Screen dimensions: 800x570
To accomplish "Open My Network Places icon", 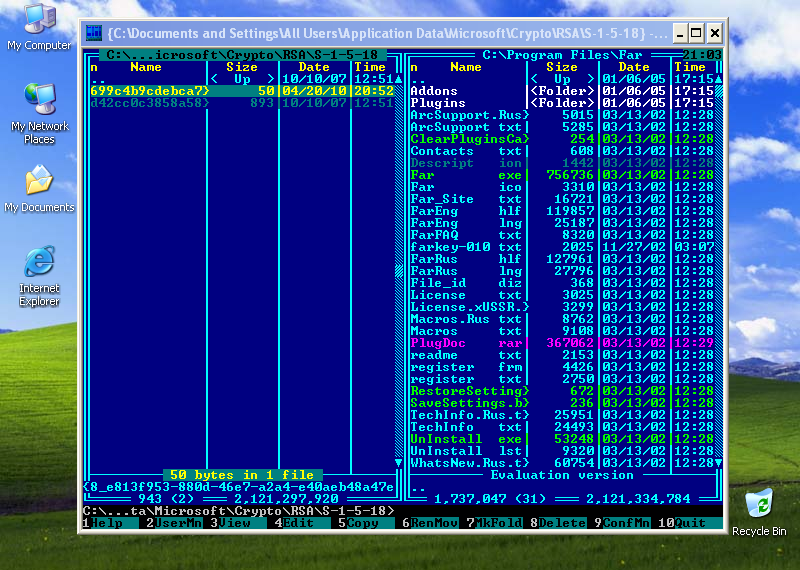I will click(x=39, y=113).
